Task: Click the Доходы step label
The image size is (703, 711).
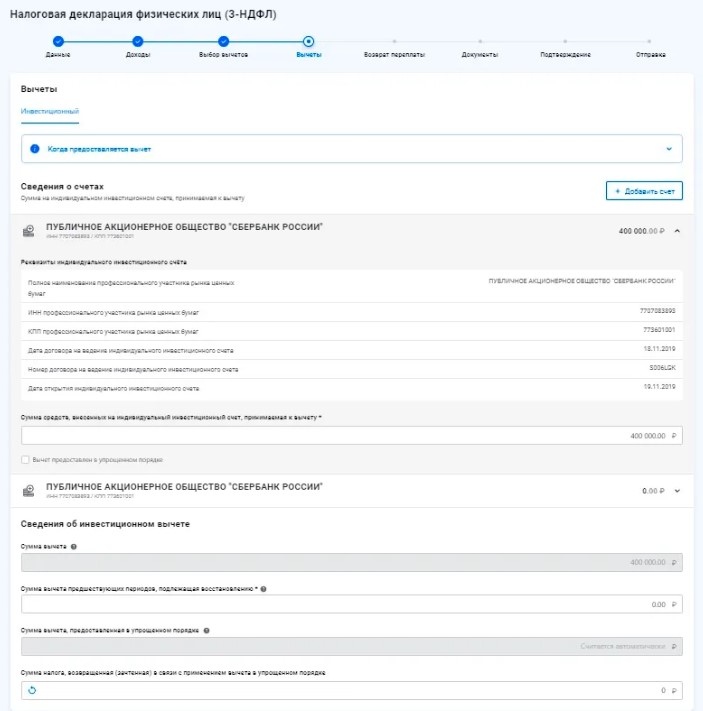Action: pos(138,54)
